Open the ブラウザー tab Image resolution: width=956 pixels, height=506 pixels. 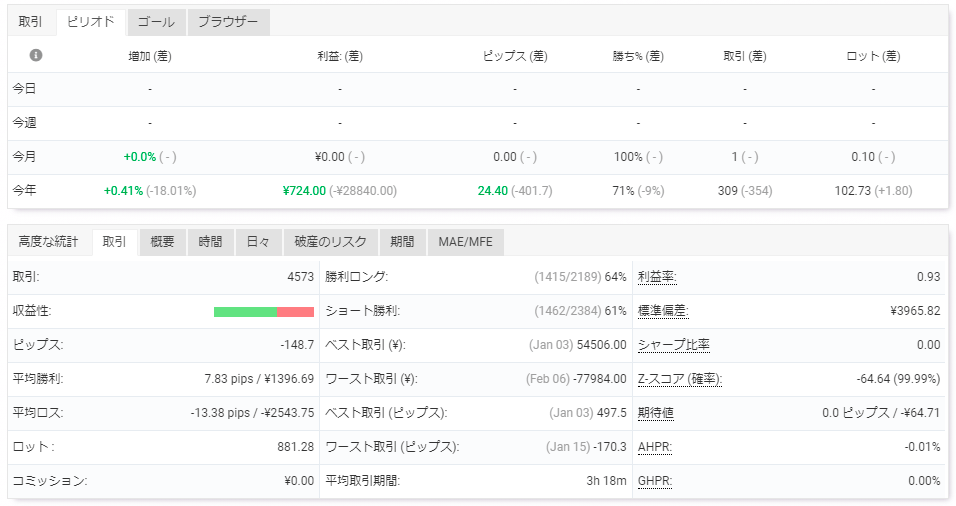pos(229,22)
